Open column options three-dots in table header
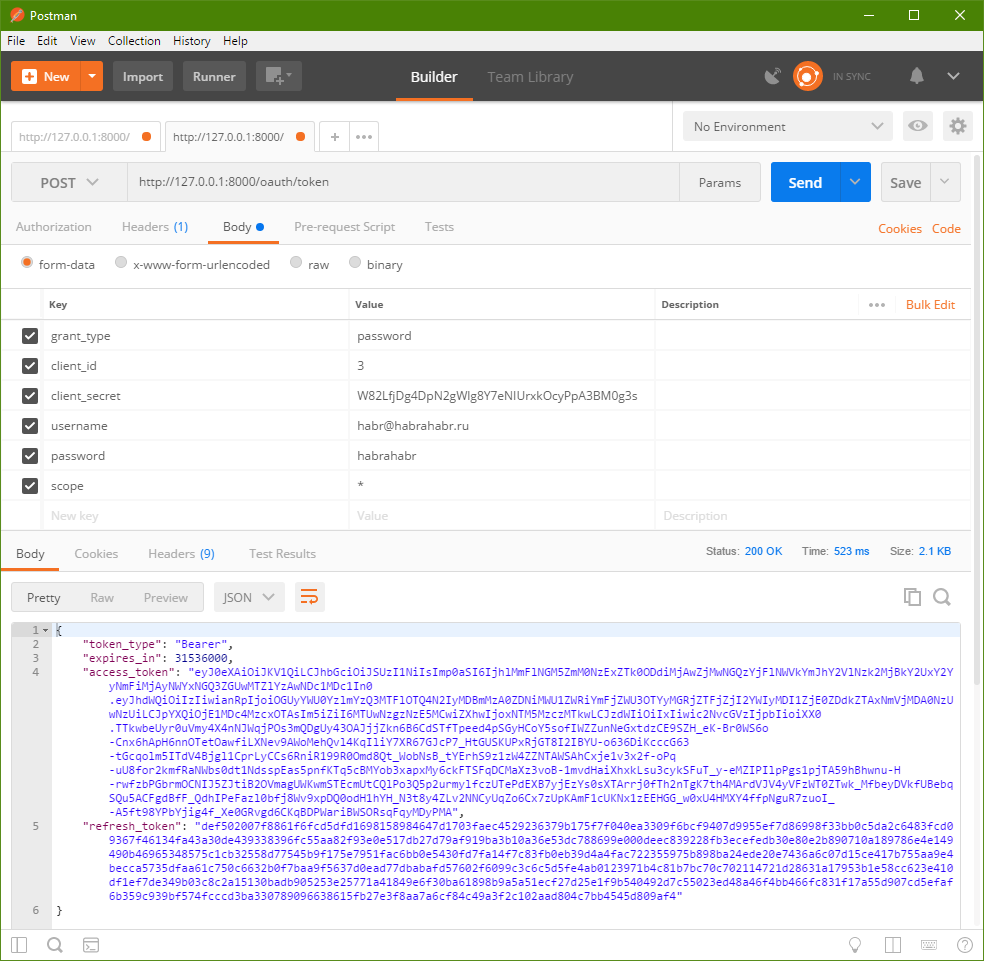Viewport: 984px width, 961px height. pos(877,304)
